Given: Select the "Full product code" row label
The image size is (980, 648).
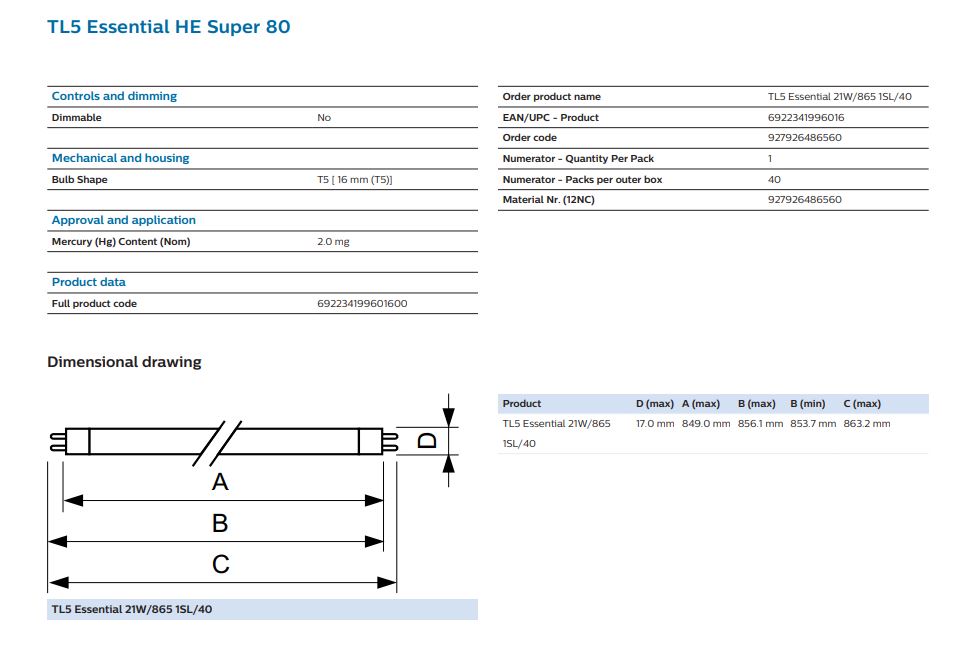Looking at the screenshot, I should [94, 304].
